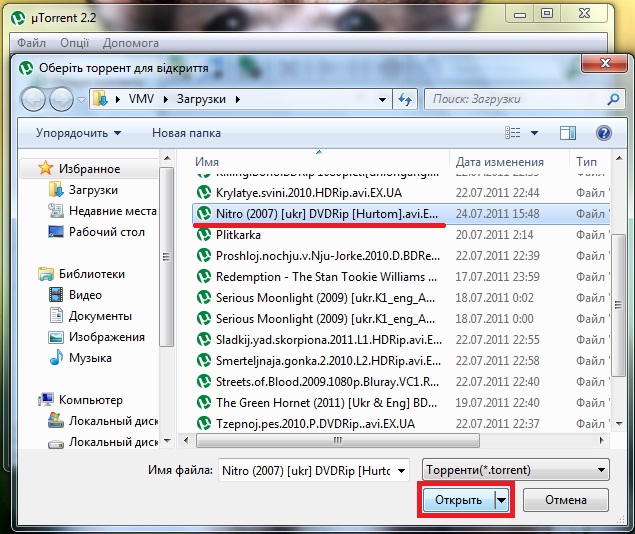Image resolution: width=635 pixels, height=534 pixels.
Task: Click the refresh icon beside the address bar
Action: click(405, 99)
